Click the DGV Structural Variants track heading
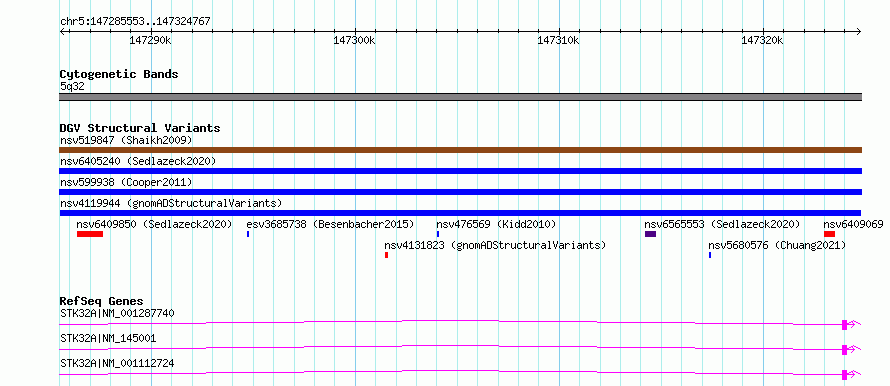The width and height of the screenshot is (890, 386). click(140, 128)
